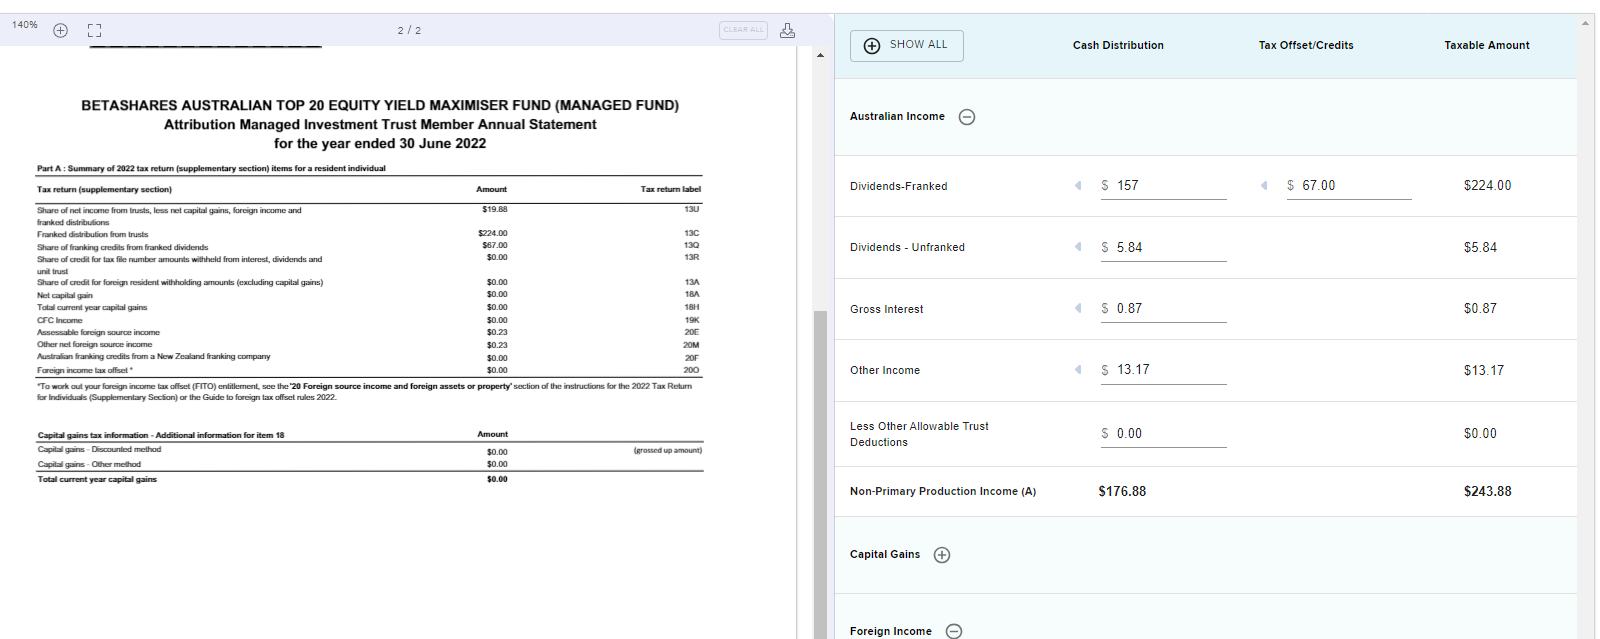Click the Dividends - Unfranked row label
1600x639 pixels.
(908, 248)
